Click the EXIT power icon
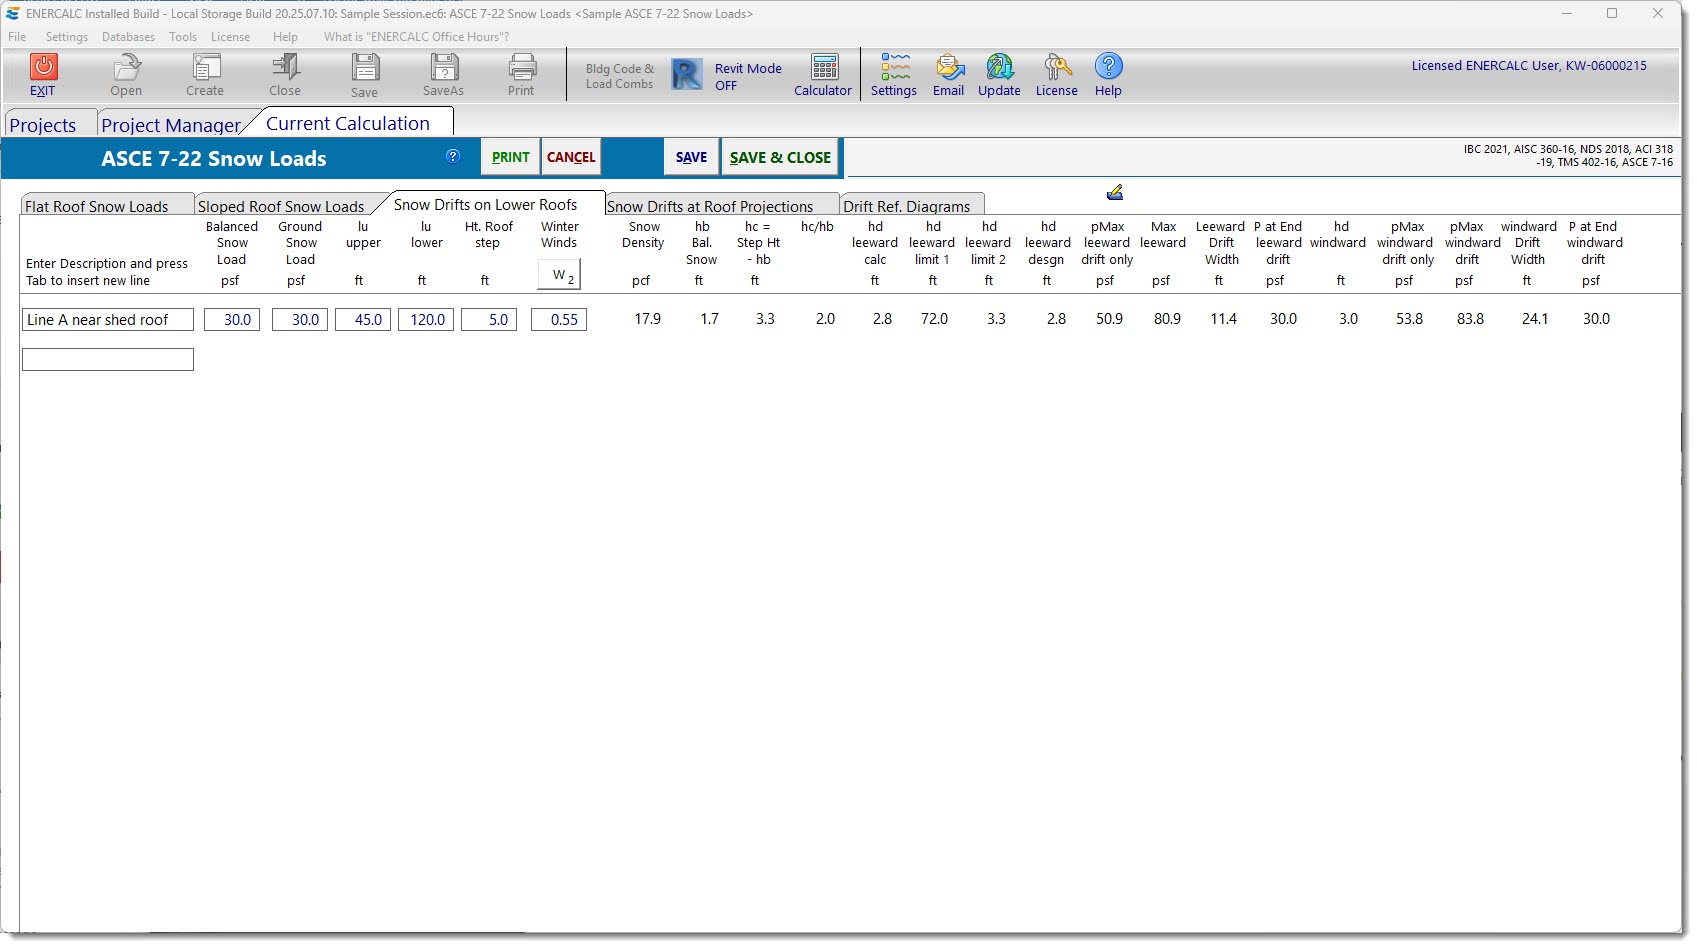This screenshot has width=1697, height=948. [43, 67]
